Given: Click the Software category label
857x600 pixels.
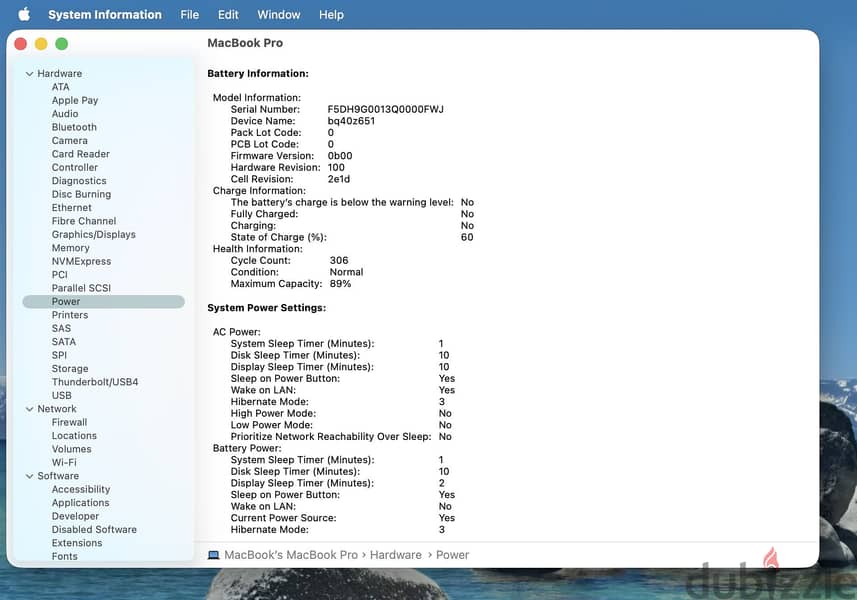Looking at the screenshot, I should (58, 476).
